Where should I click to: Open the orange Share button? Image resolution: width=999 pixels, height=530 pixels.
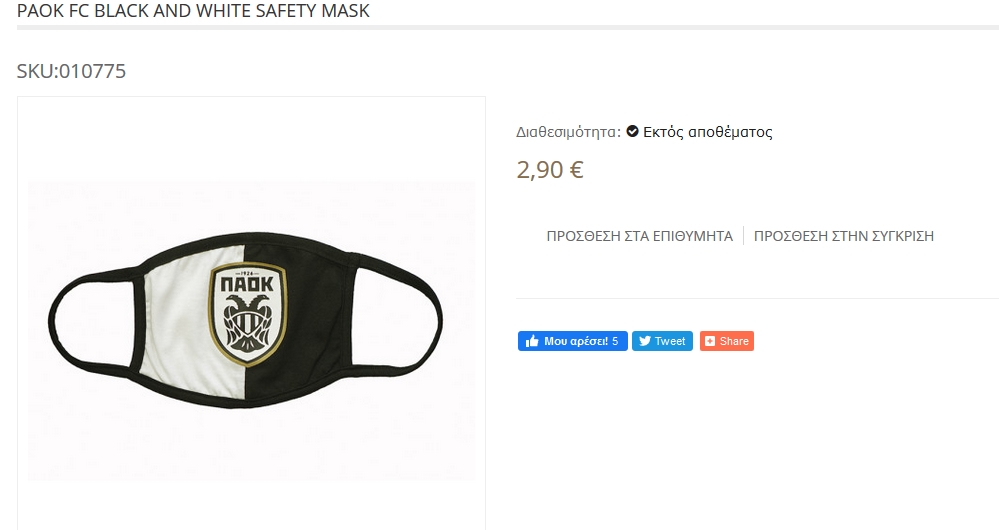click(x=726, y=341)
